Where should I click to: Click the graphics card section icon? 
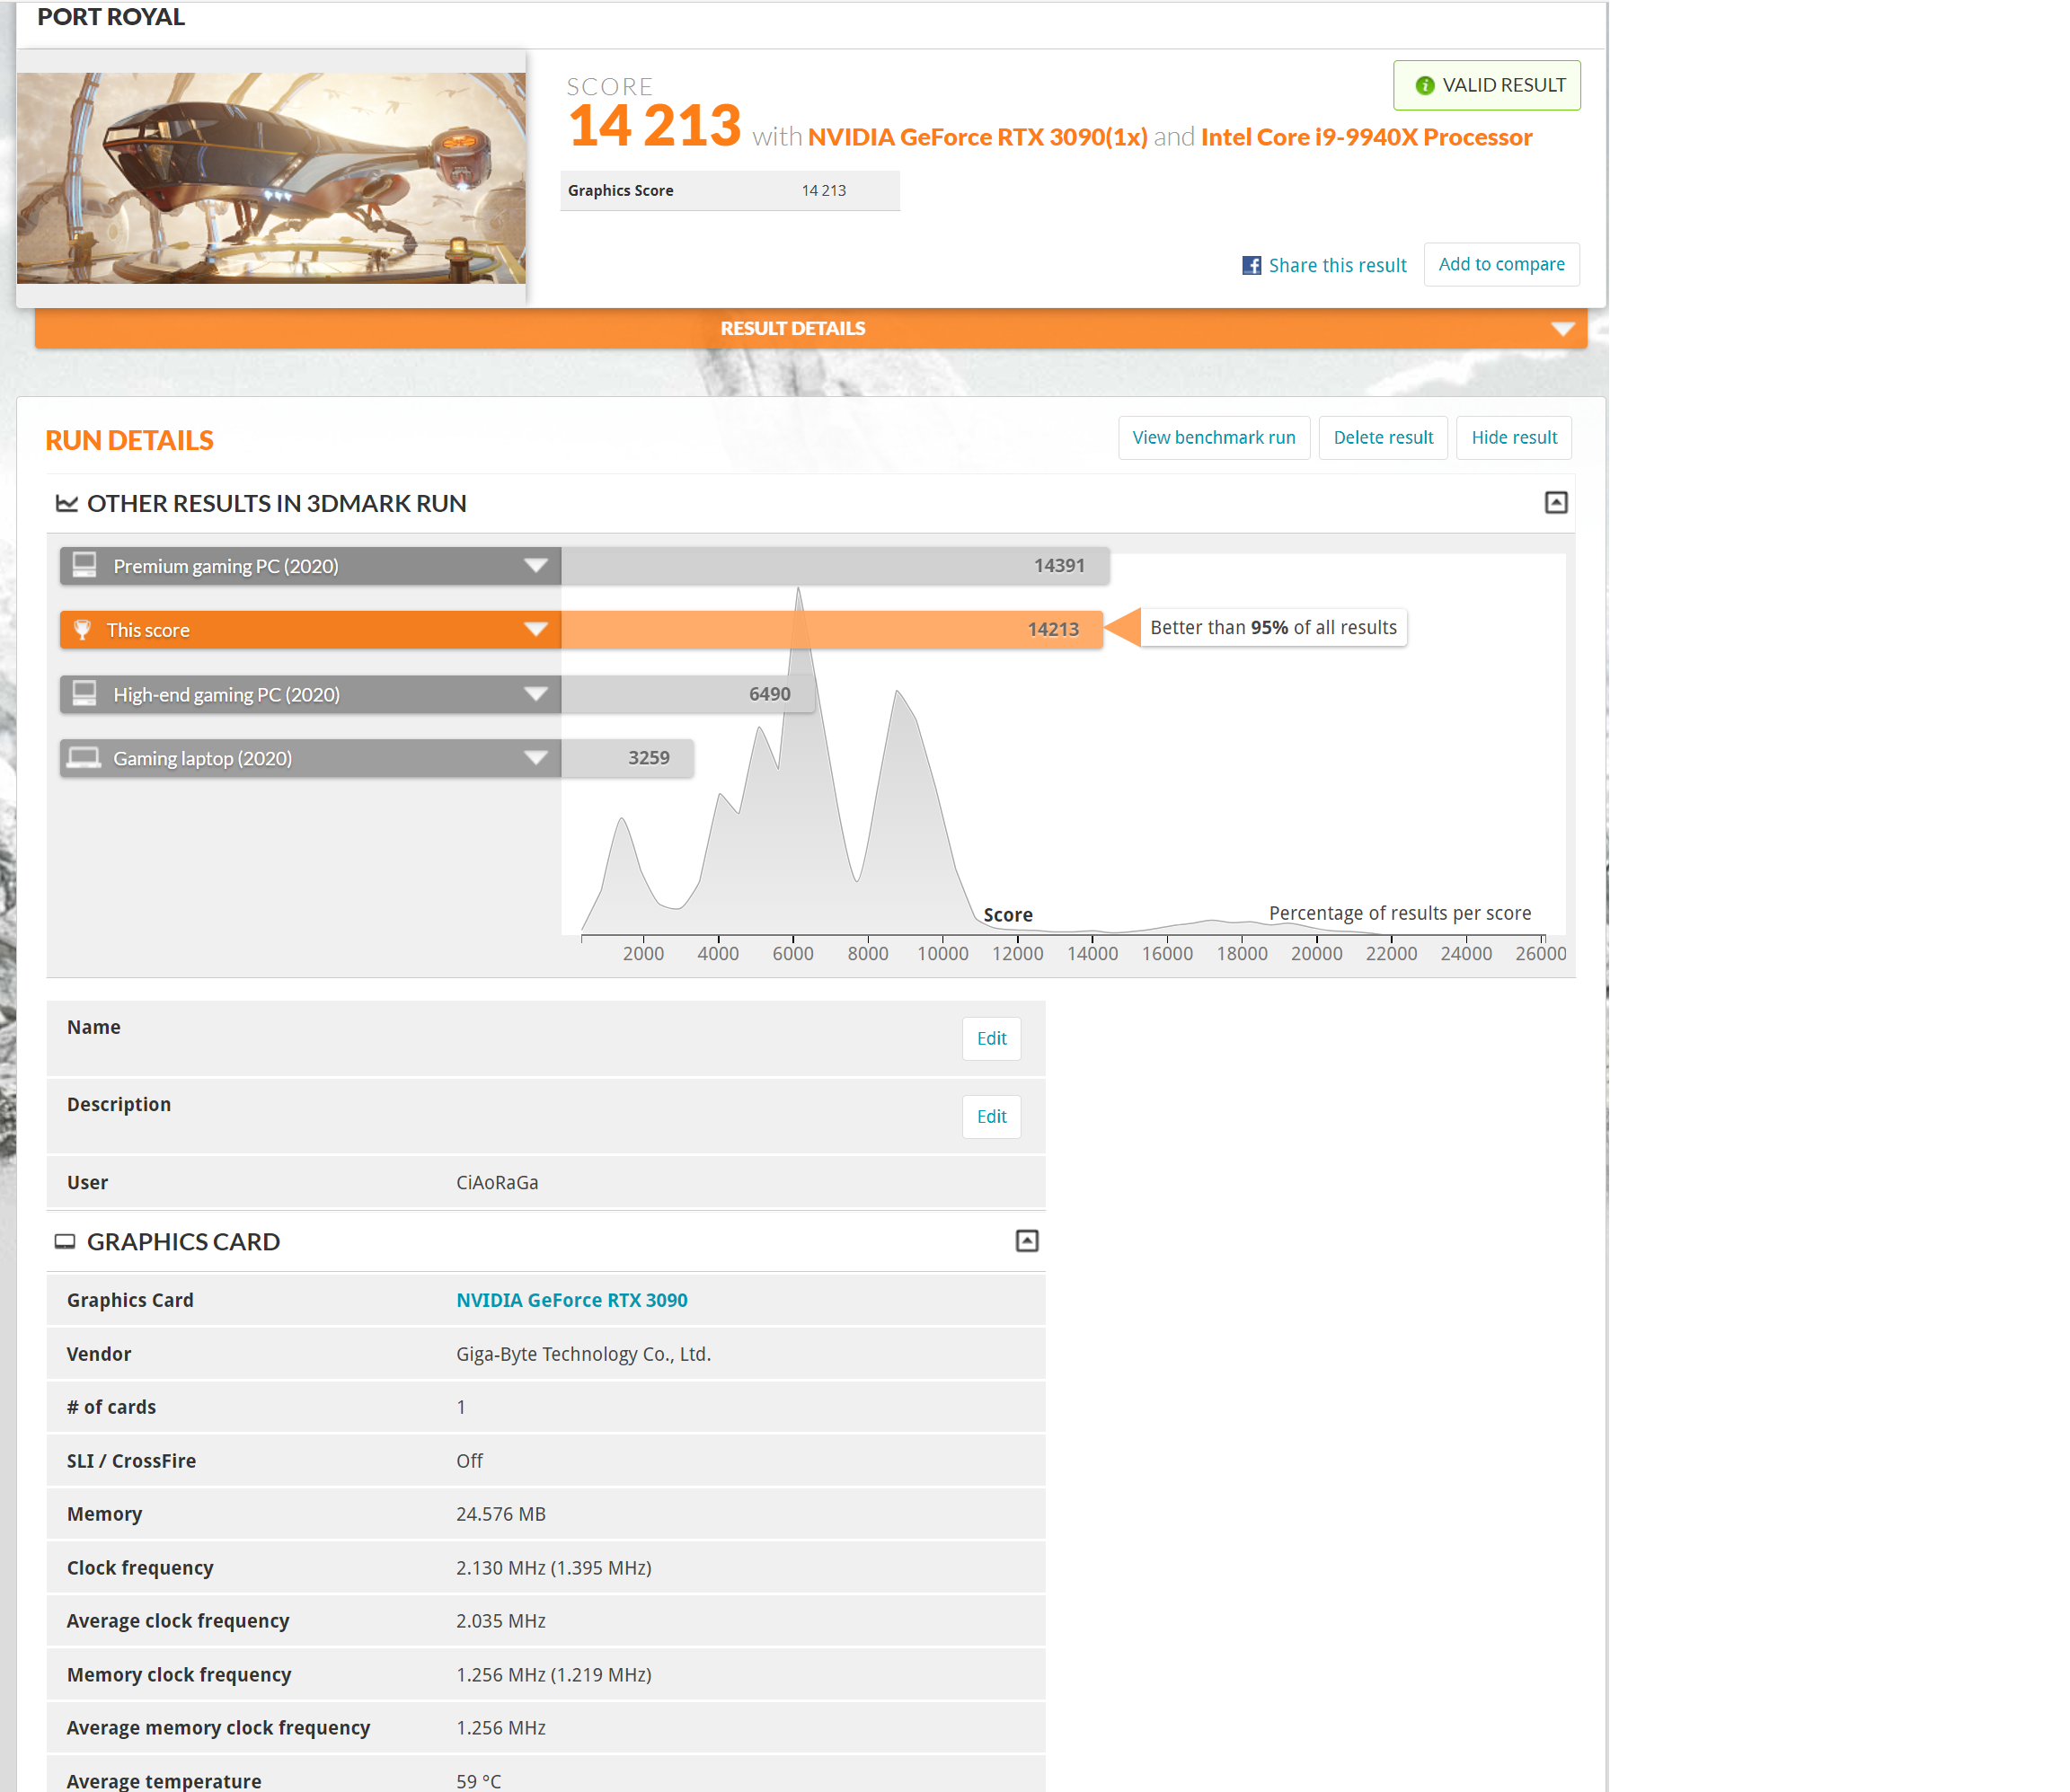point(65,1241)
